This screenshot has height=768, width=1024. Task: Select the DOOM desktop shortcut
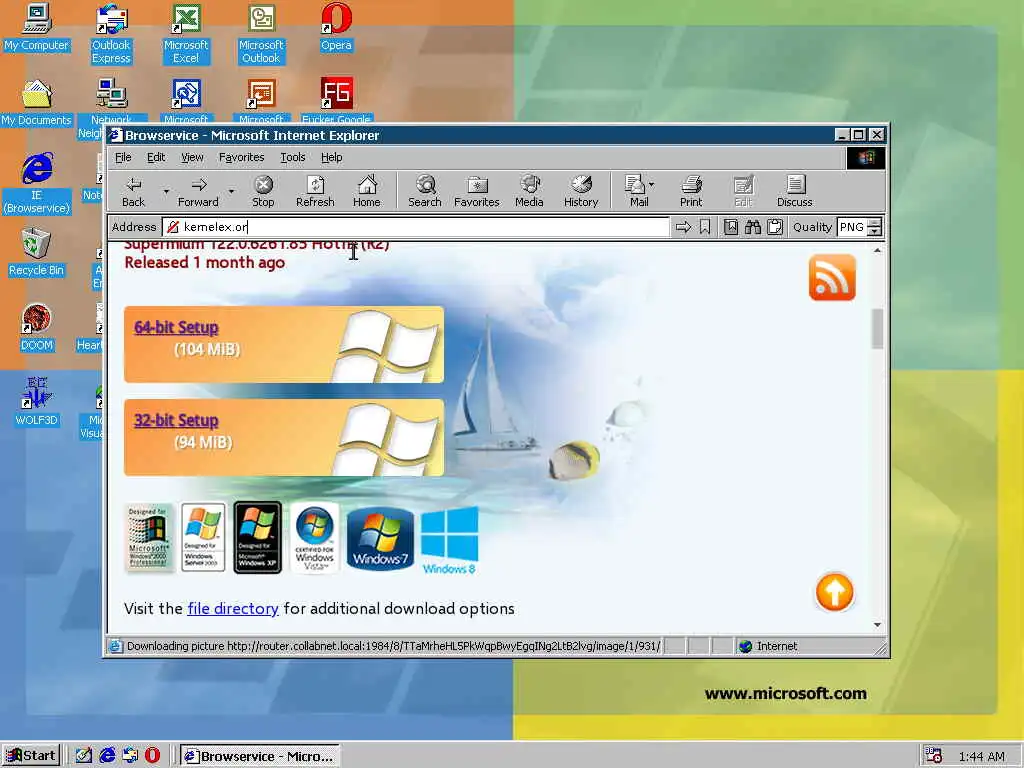tap(37, 328)
